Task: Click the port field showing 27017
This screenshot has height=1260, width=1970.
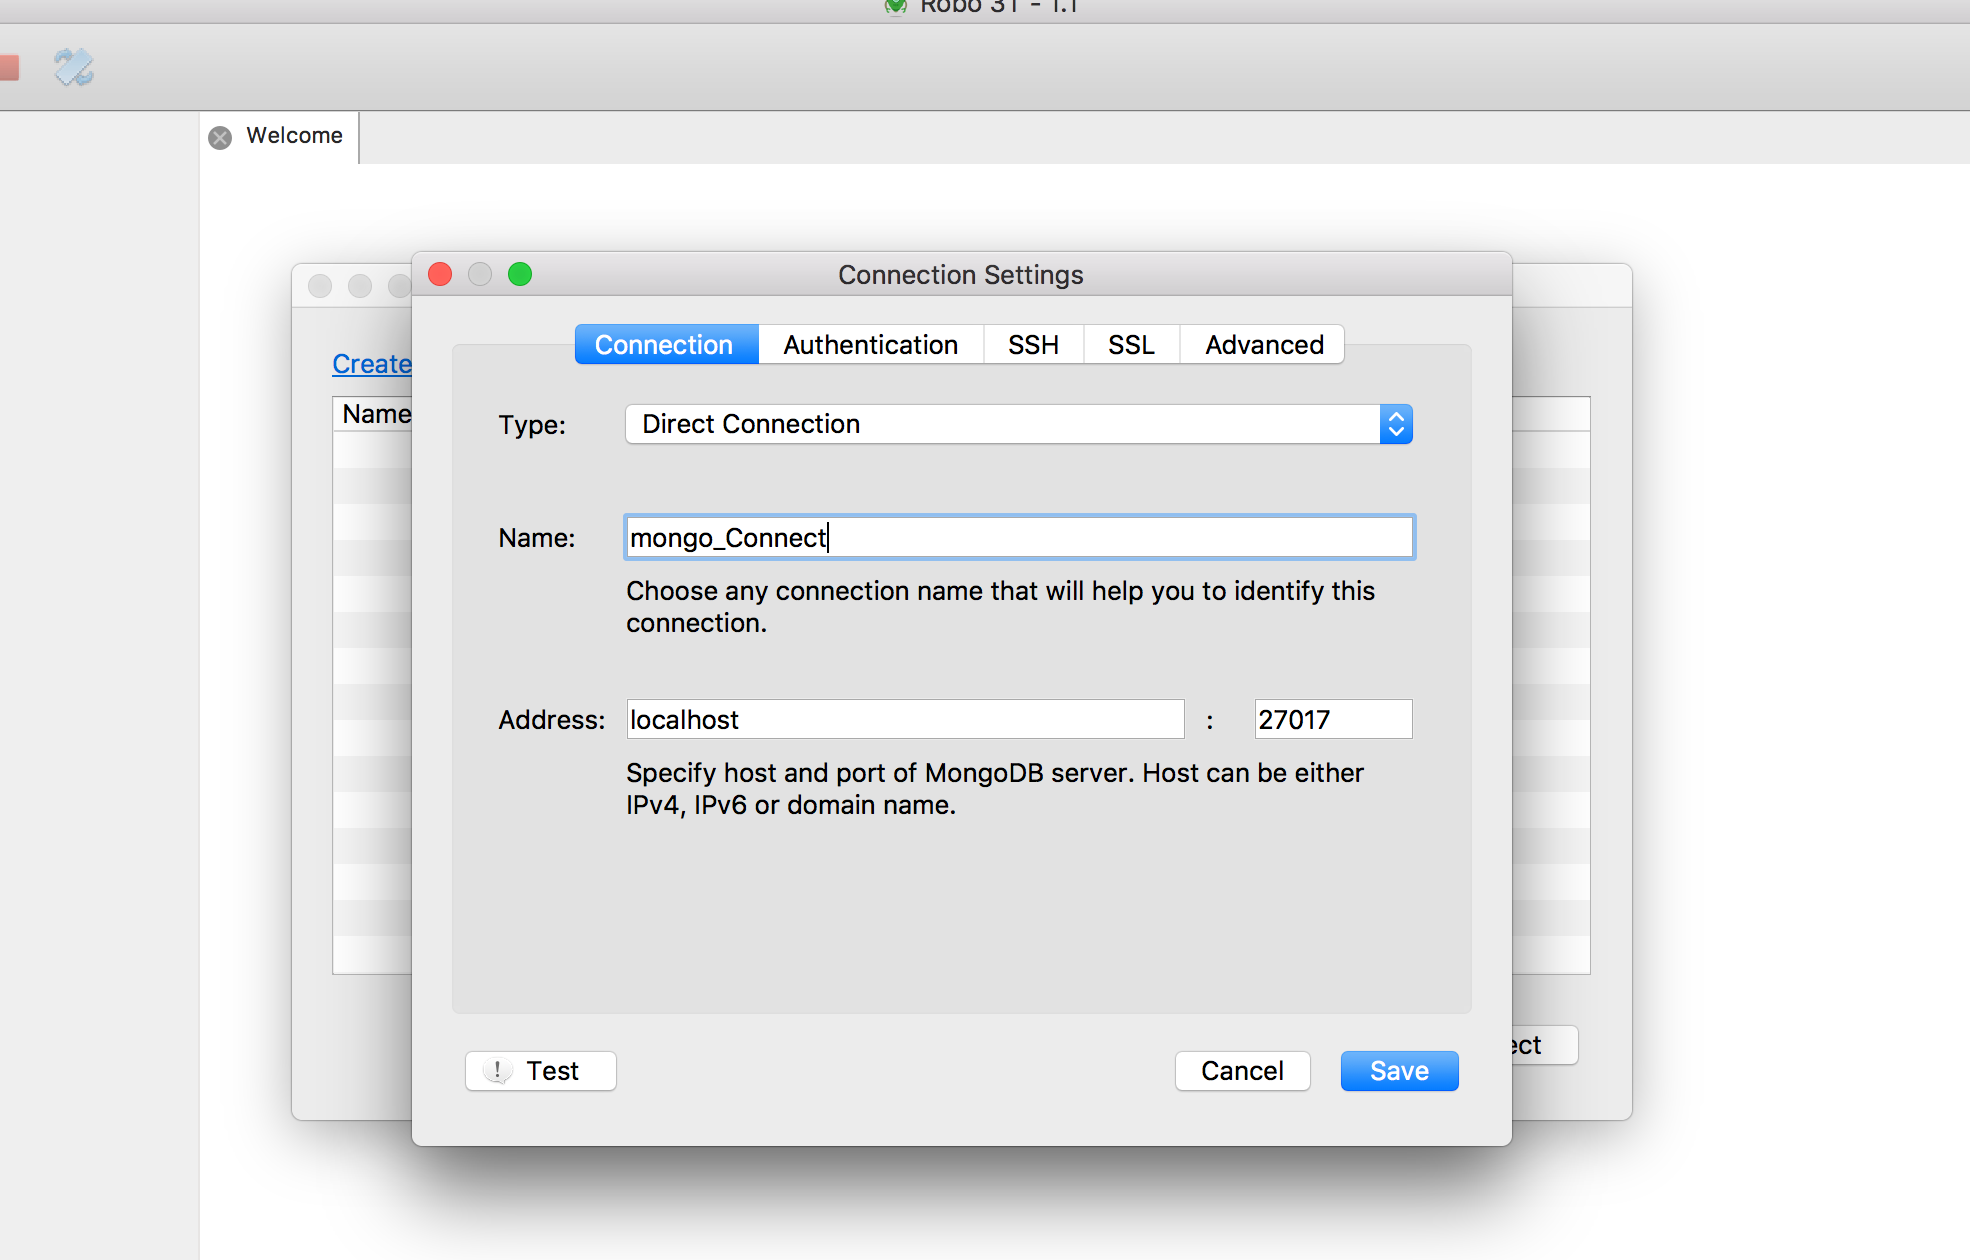Action: (1332, 720)
